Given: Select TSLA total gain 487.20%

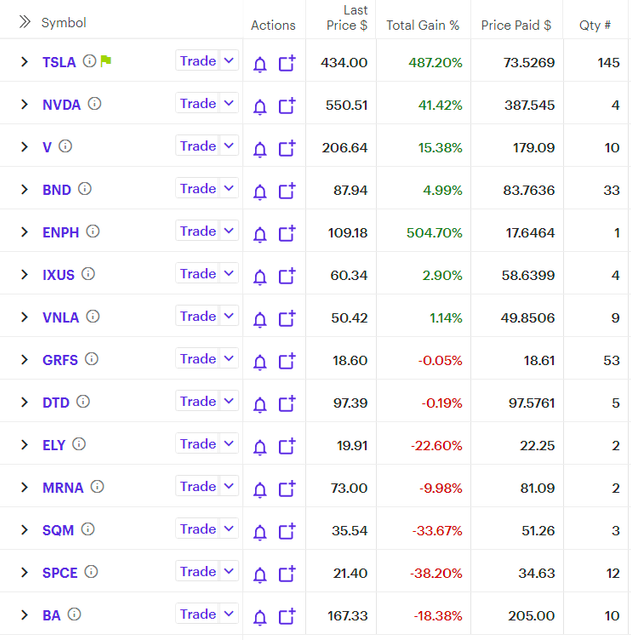Looking at the screenshot, I should [435, 62].
